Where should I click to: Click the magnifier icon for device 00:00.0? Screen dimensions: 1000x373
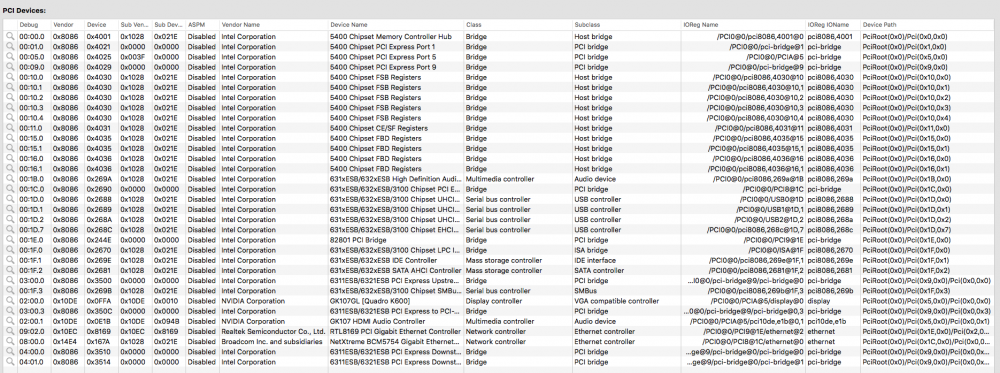(10, 36)
